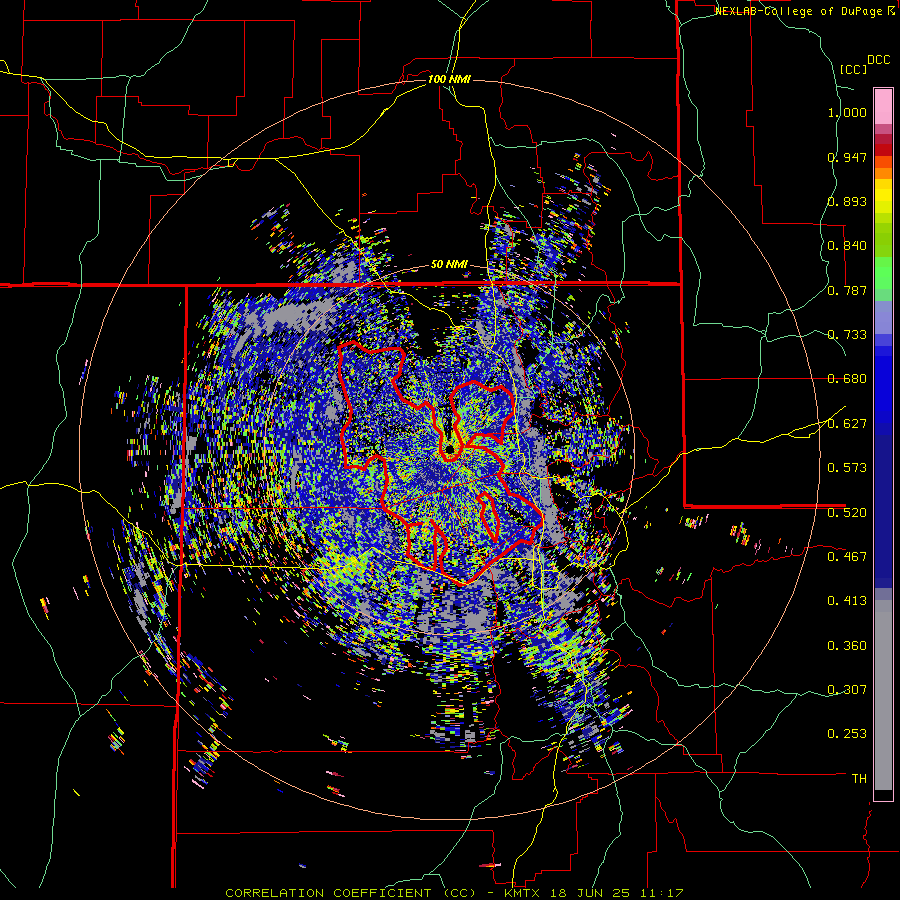Select the 0.253 scale value
Screen dimensions: 900x900
[847, 734]
